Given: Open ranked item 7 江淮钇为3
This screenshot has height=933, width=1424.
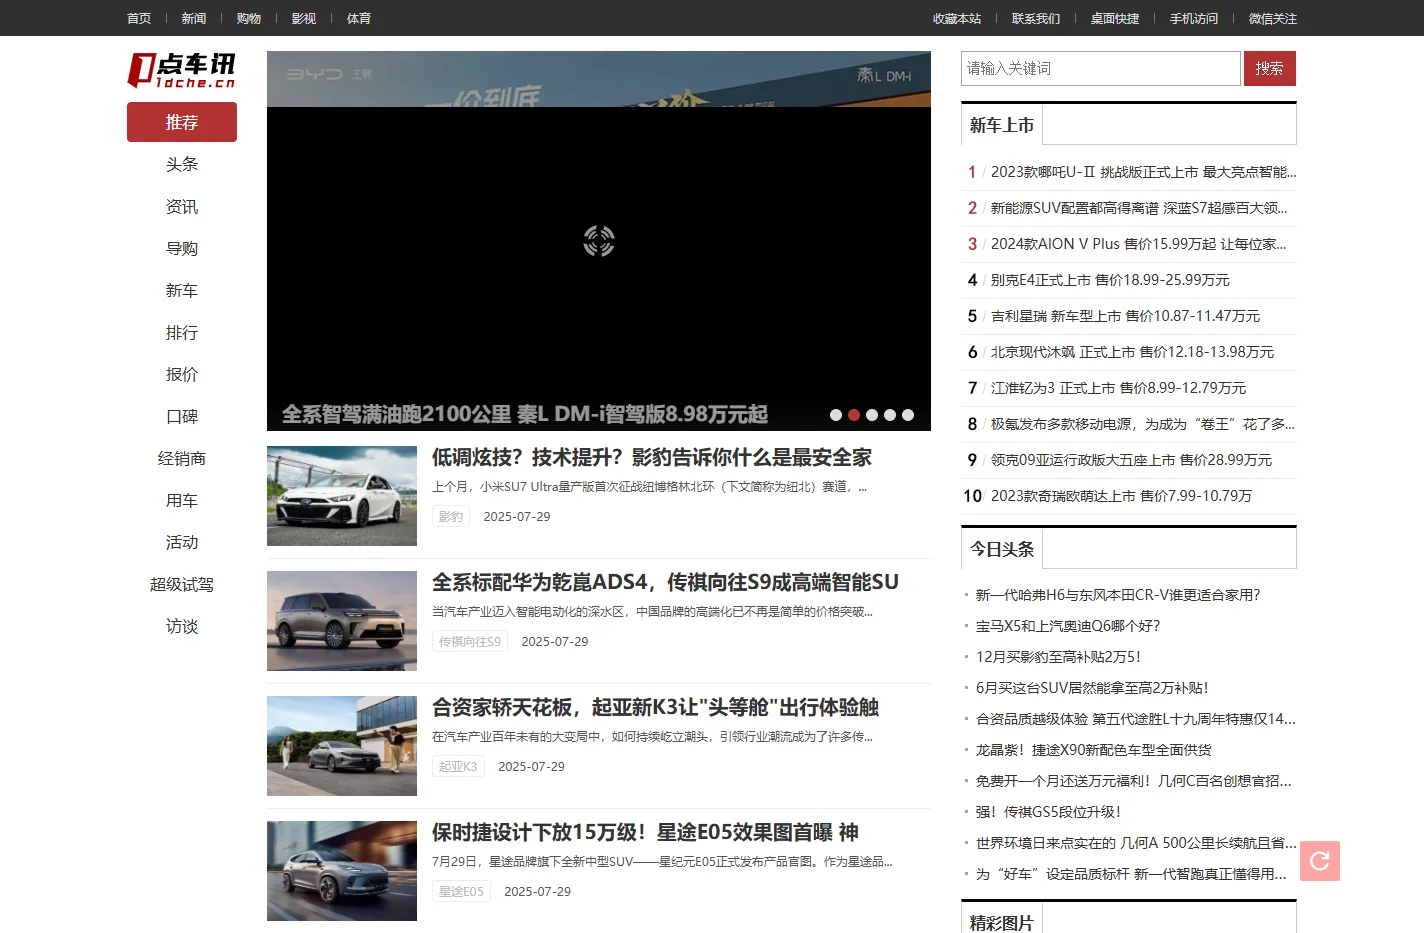Looking at the screenshot, I should click(x=1118, y=388).
